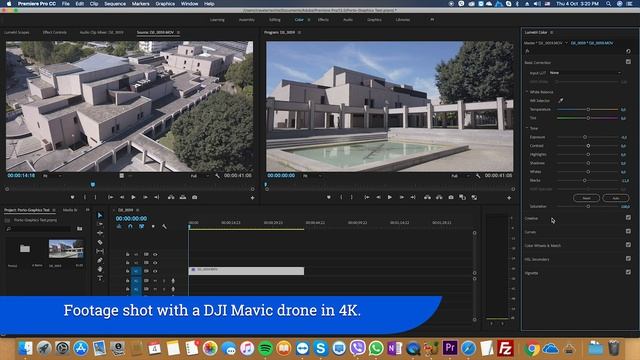Click the Project panel search field
This screenshot has height=360, width=640.
39,229
